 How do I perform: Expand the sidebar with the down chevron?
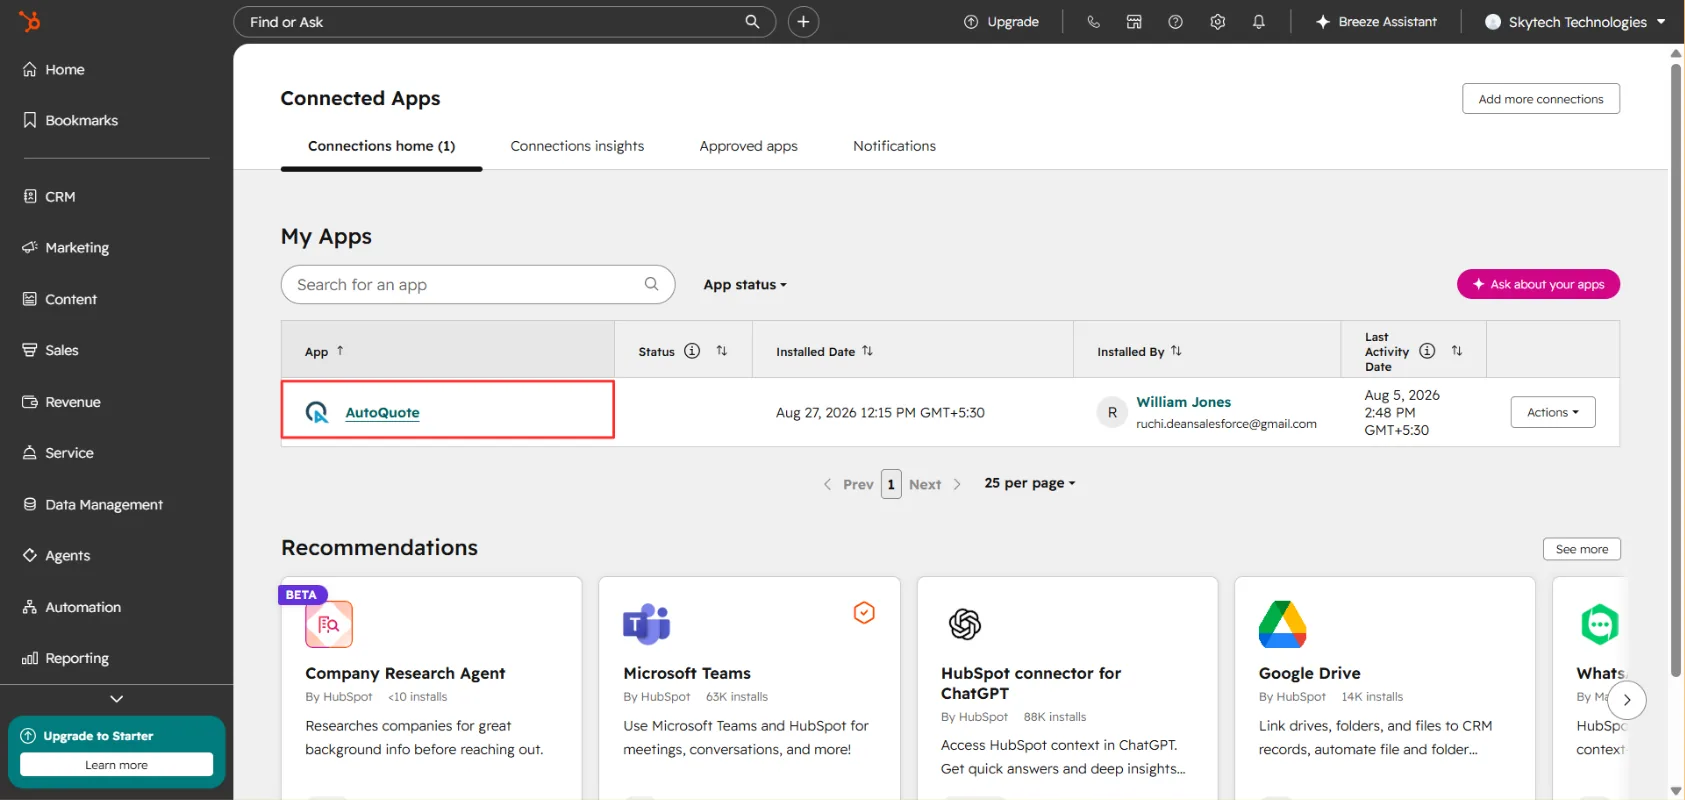117,699
